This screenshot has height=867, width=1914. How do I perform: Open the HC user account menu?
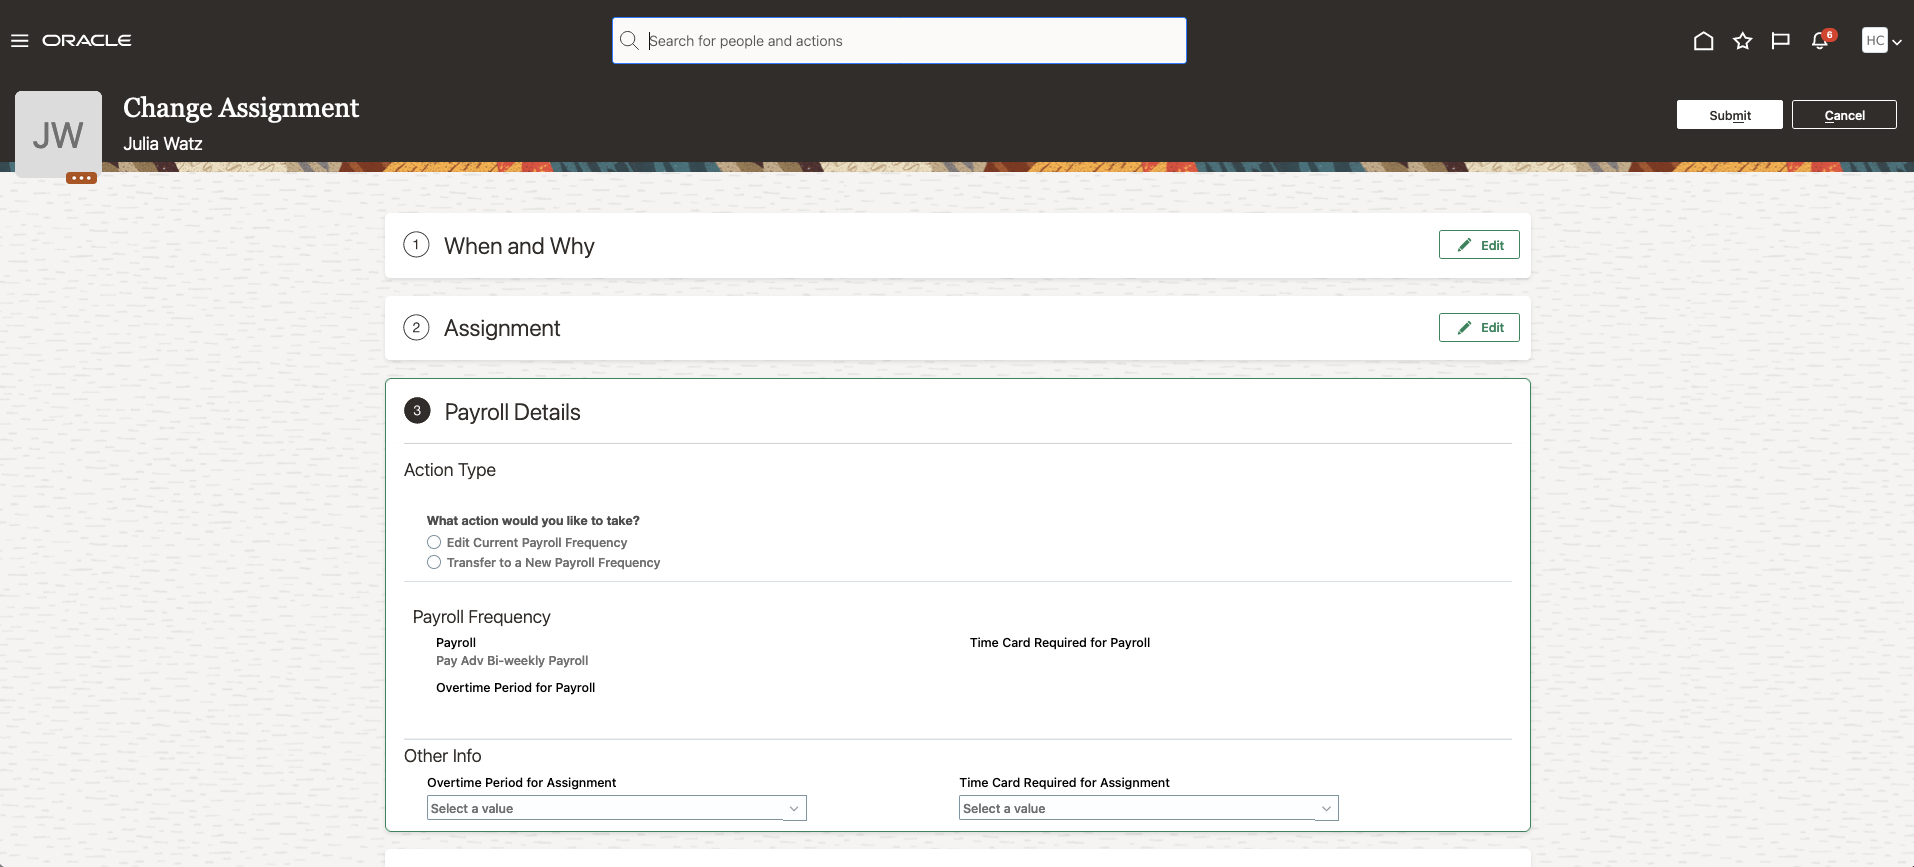1881,41
